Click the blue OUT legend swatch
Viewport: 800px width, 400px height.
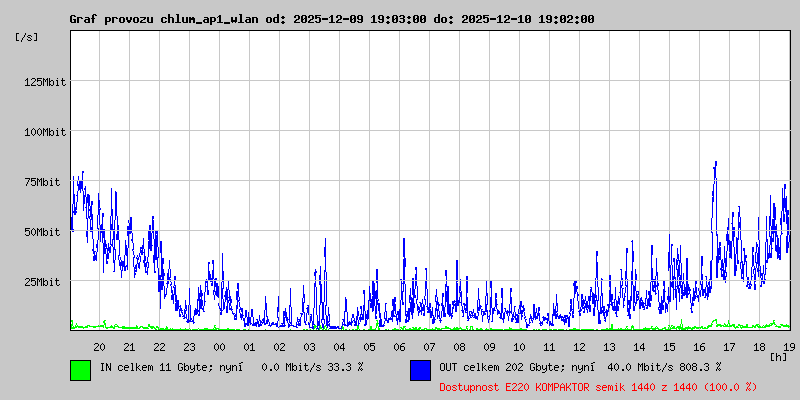420,369
